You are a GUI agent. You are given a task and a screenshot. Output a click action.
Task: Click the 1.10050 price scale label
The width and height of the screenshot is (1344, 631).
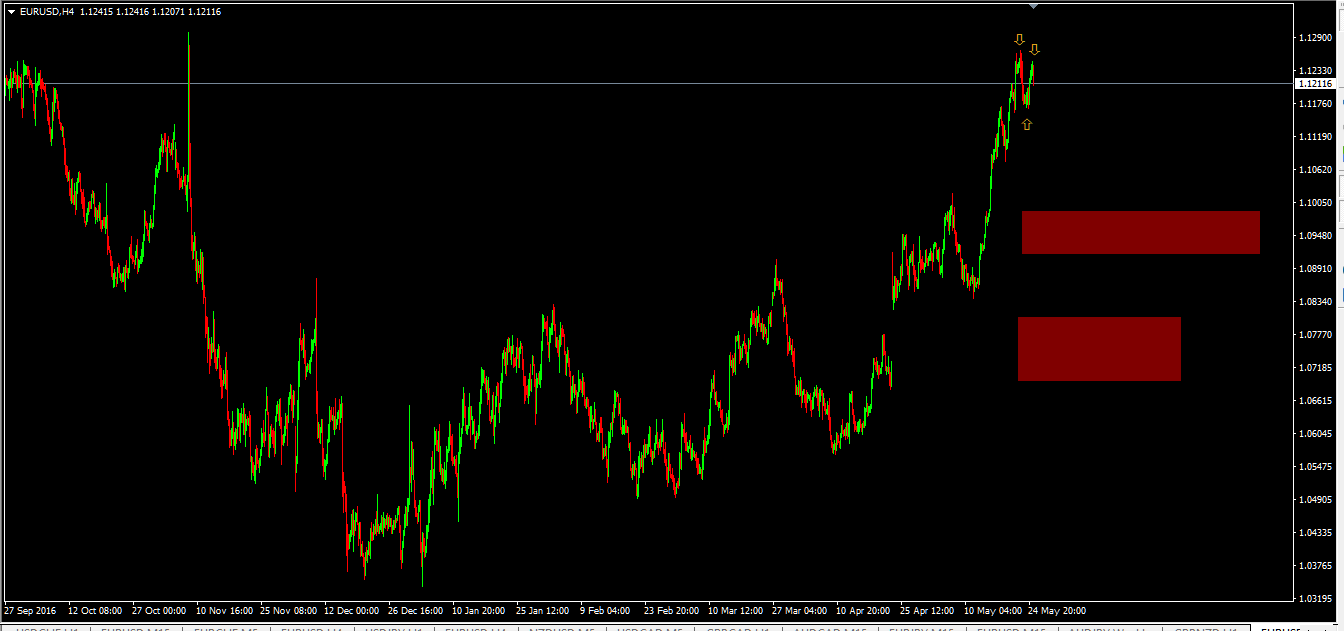click(1314, 203)
